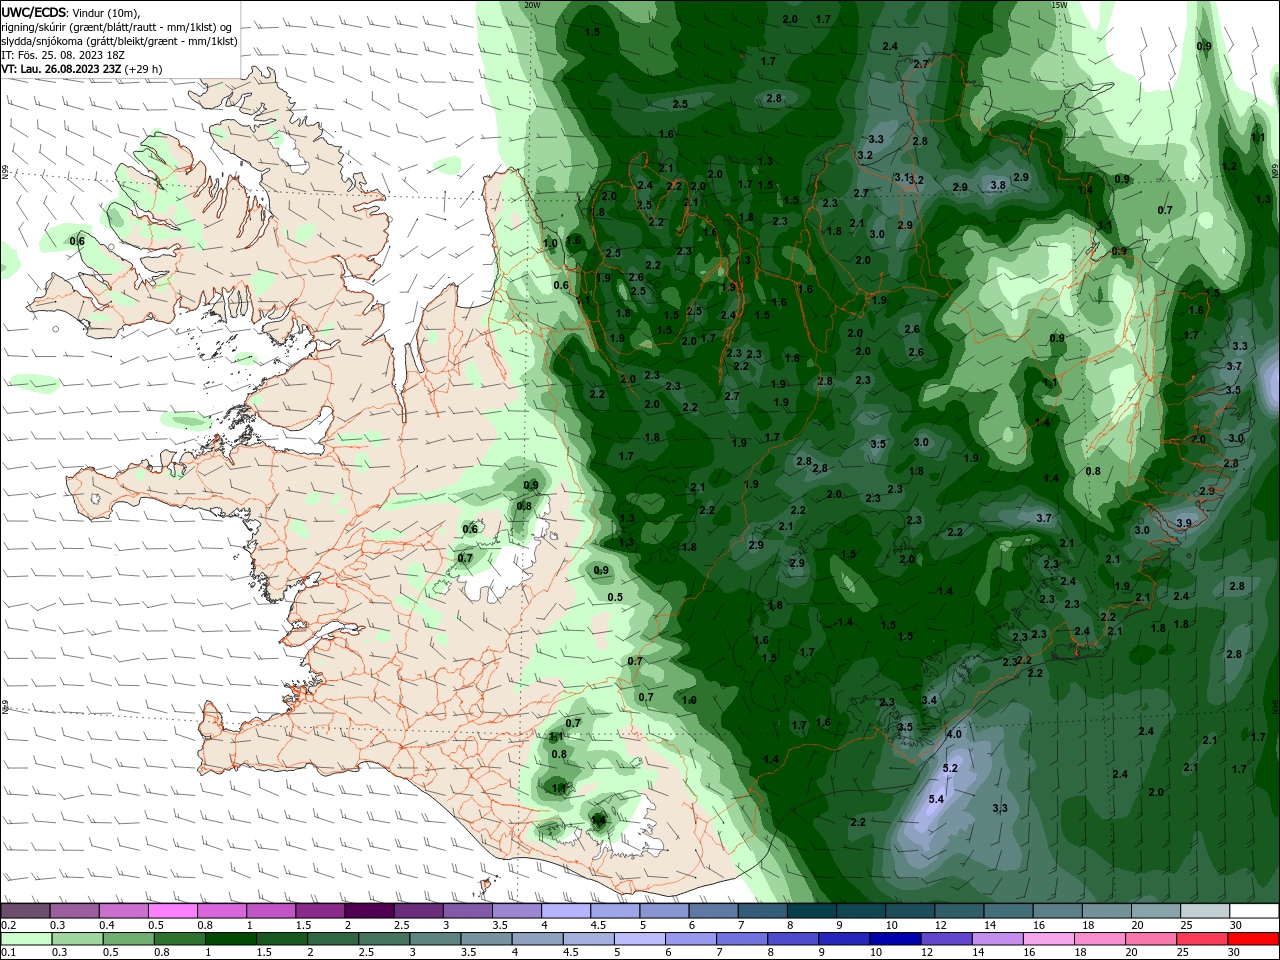Click the pale green 0.1 rain legend swatch
1280x960 pixels.
(26, 939)
